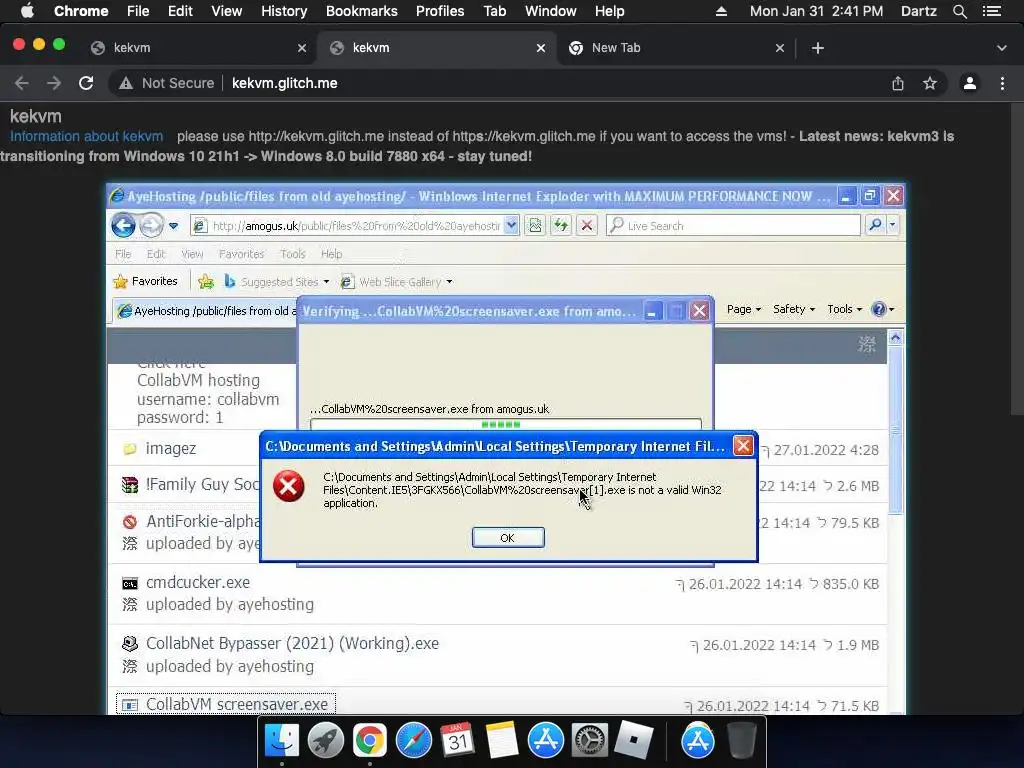Click the Chrome share icon
This screenshot has height=768, width=1024.
(898, 83)
